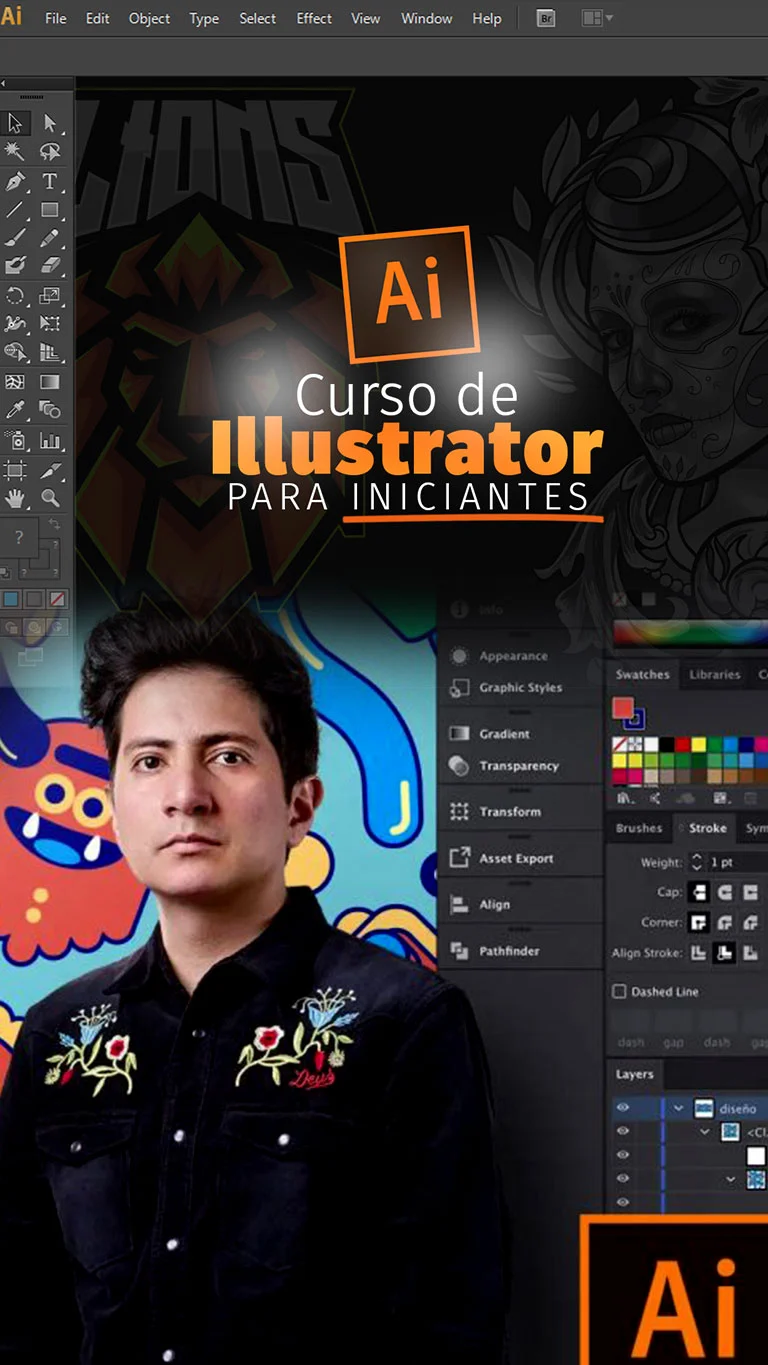768x1365 pixels.
Task: Select the Selection tool (black arrow)
Action: point(15,123)
